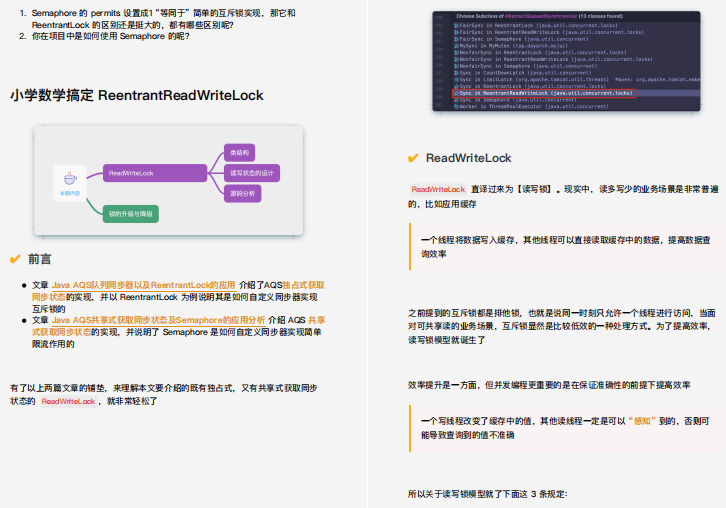Click the NonfairSync in ReentrantLock row

click(x=540, y=53)
